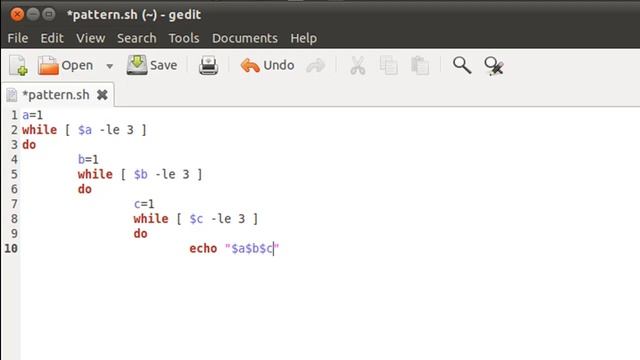Image resolution: width=640 pixels, height=360 pixels.
Task: Click the Open label in the toolbar
Action: (x=77, y=65)
